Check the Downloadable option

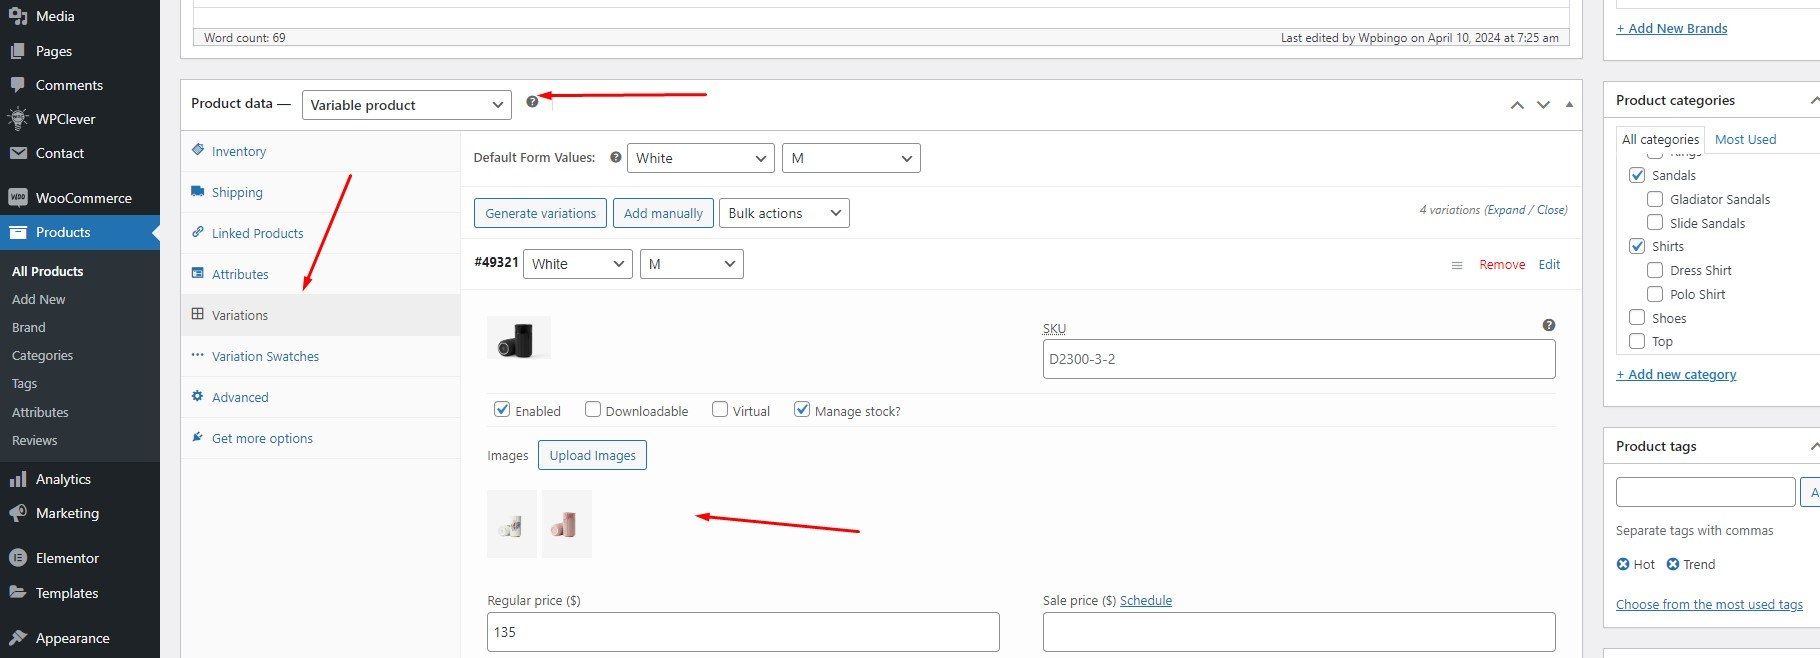coord(593,409)
